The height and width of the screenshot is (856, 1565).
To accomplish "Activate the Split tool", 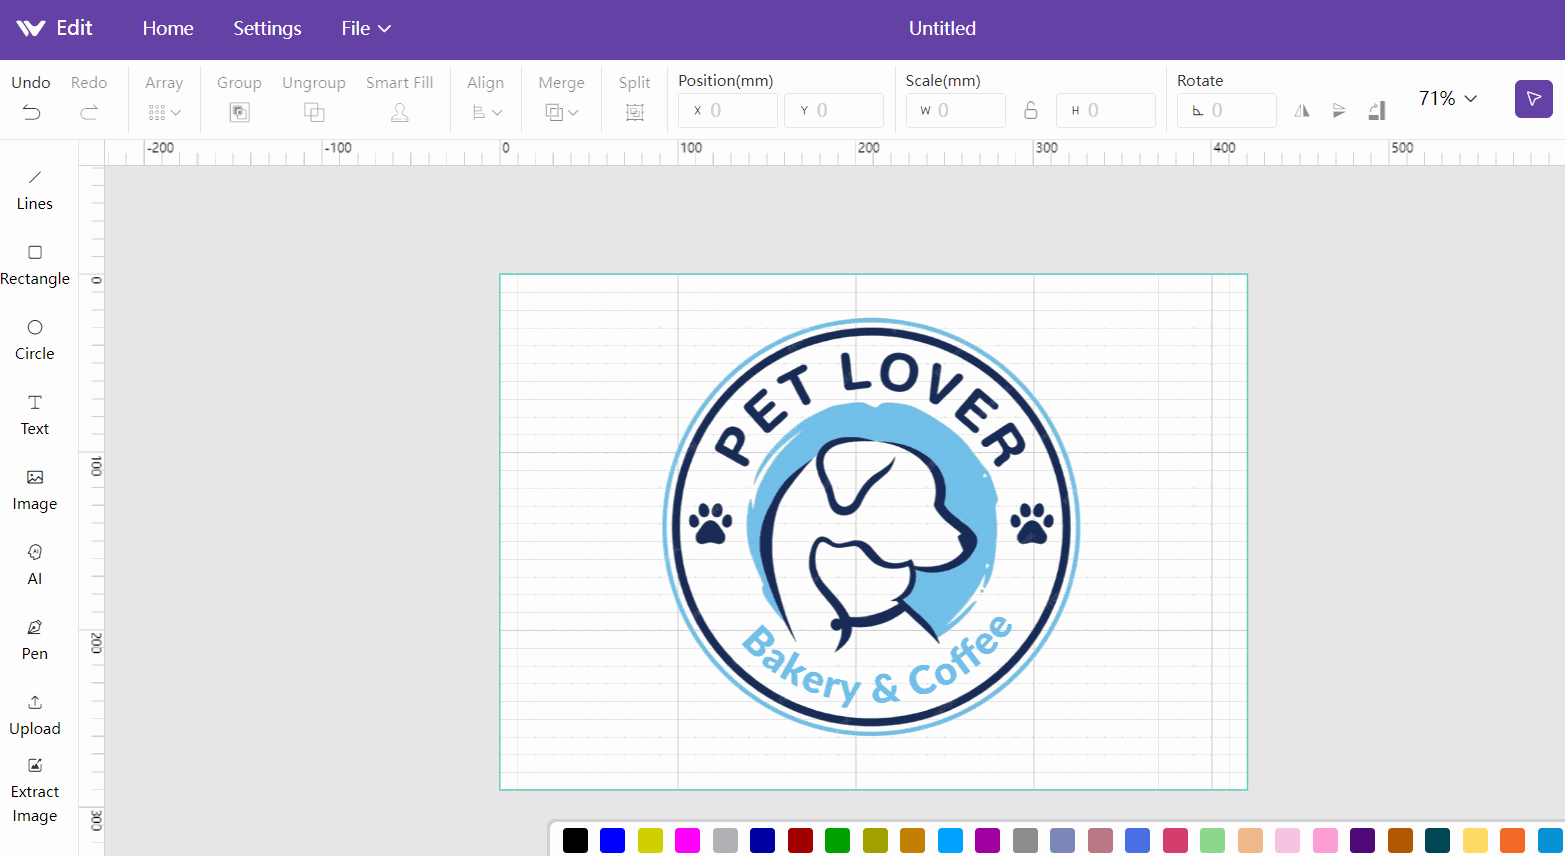I will pyautogui.click(x=634, y=112).
